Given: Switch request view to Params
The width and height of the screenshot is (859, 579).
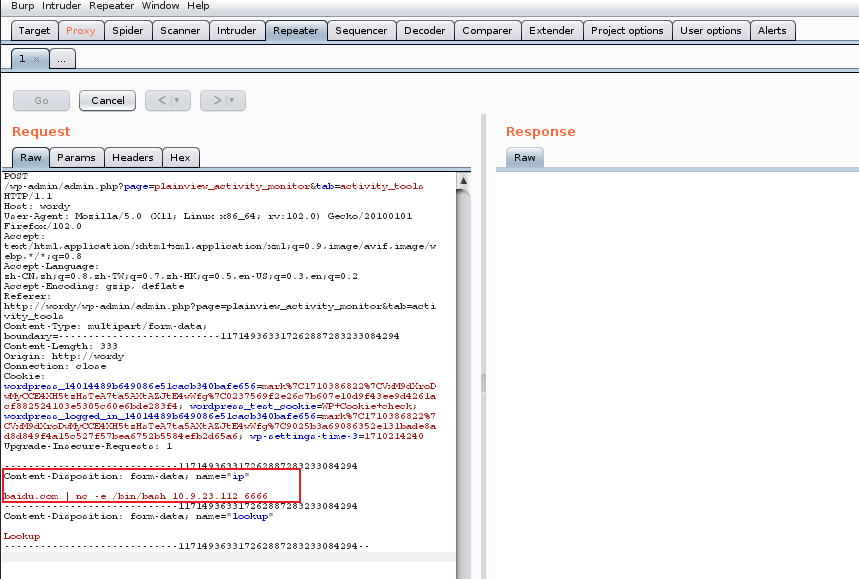Looking at the screenshot, I should click(76, 158).
